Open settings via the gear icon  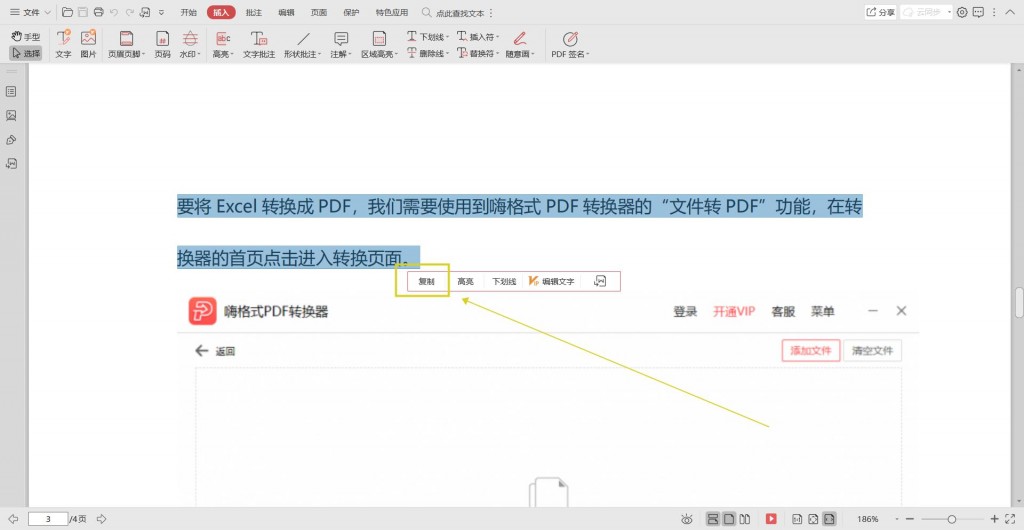[x=962, y=12]
